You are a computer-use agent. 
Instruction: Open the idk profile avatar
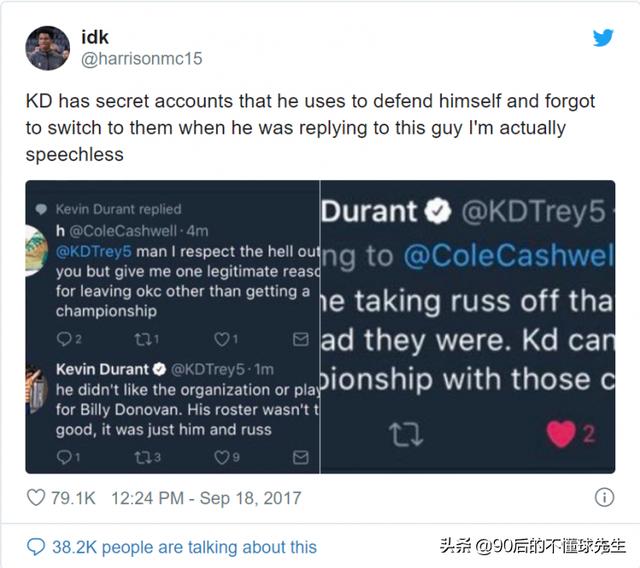pos(47,48)
